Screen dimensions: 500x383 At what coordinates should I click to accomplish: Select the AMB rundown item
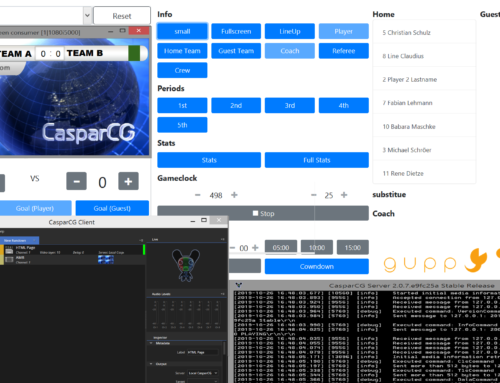click(x=72, y=260)
